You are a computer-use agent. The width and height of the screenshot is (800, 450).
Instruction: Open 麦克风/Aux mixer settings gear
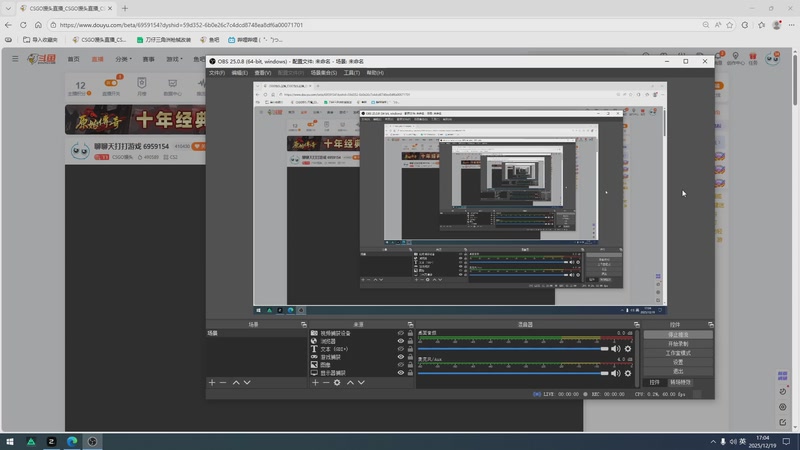(x=628, y=373)
